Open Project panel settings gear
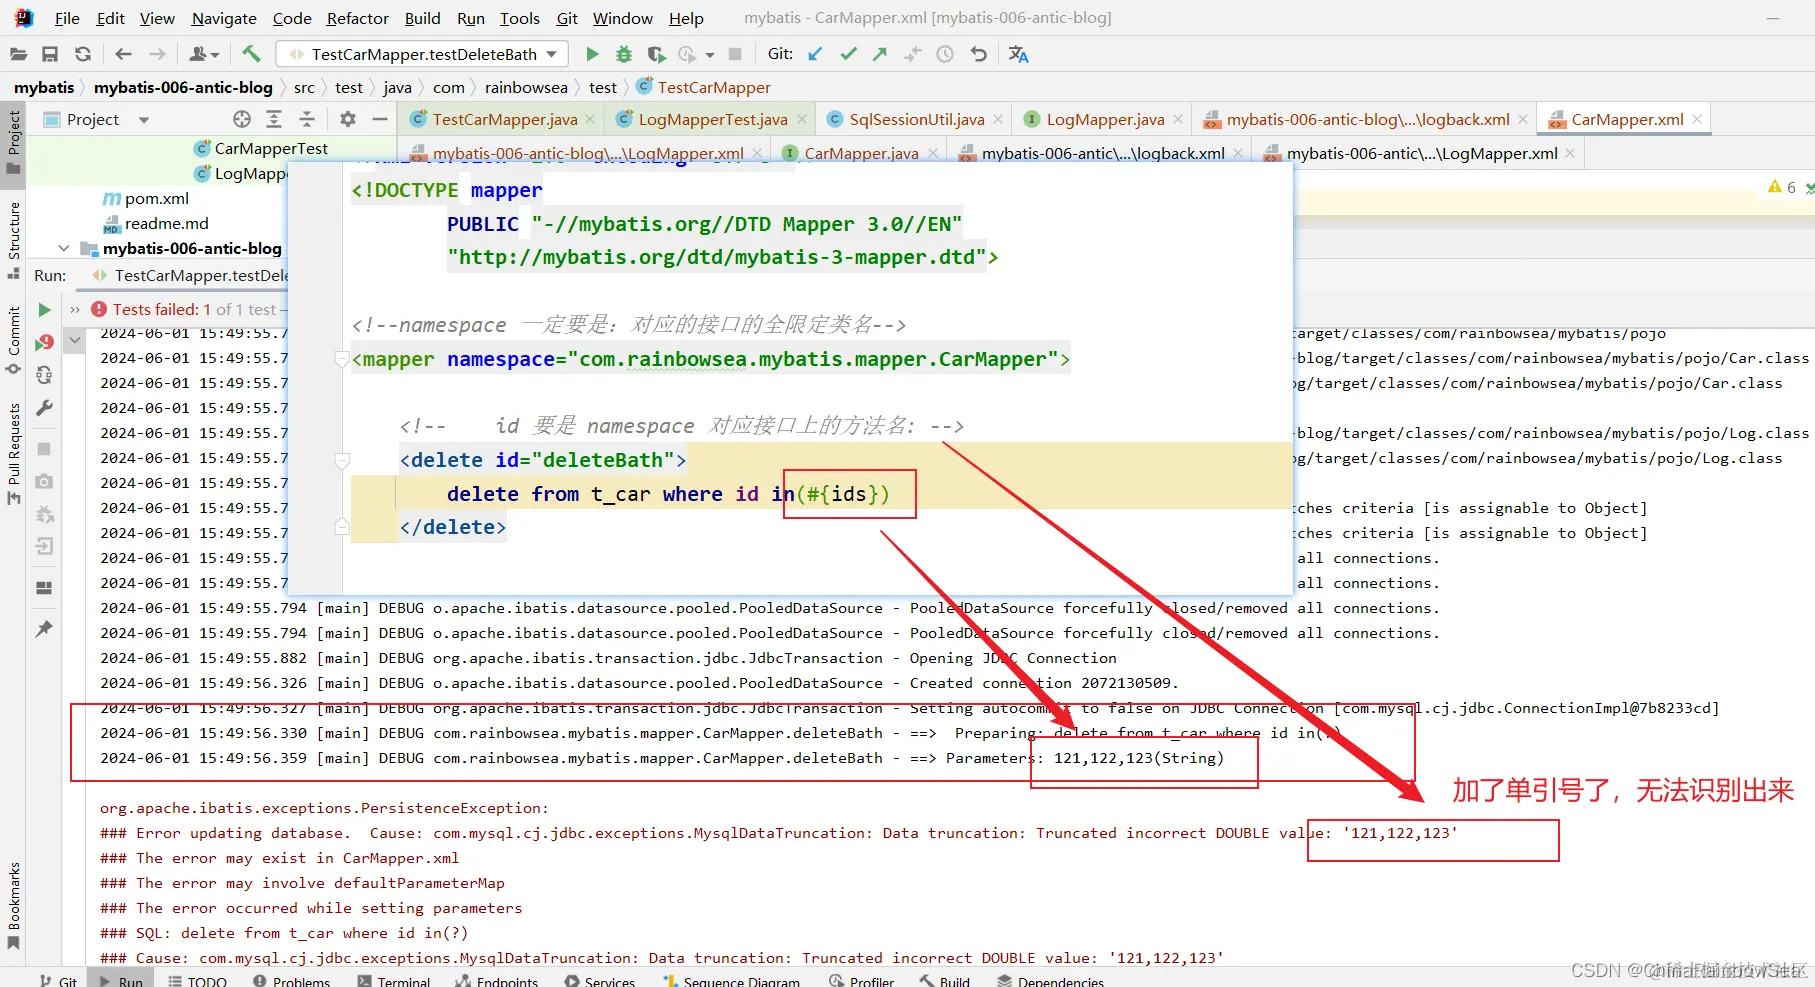The image size is (1815, 987). 347,119
